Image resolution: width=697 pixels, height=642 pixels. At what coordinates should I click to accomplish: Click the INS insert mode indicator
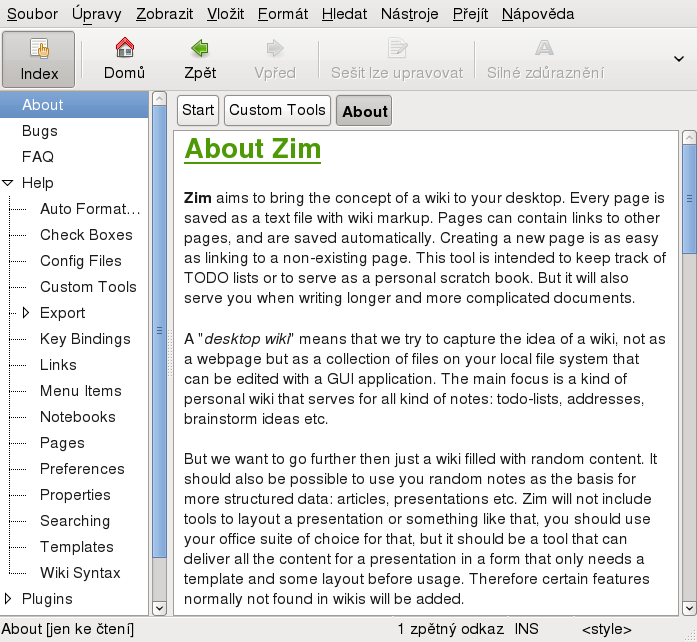(x=526, y=629)
